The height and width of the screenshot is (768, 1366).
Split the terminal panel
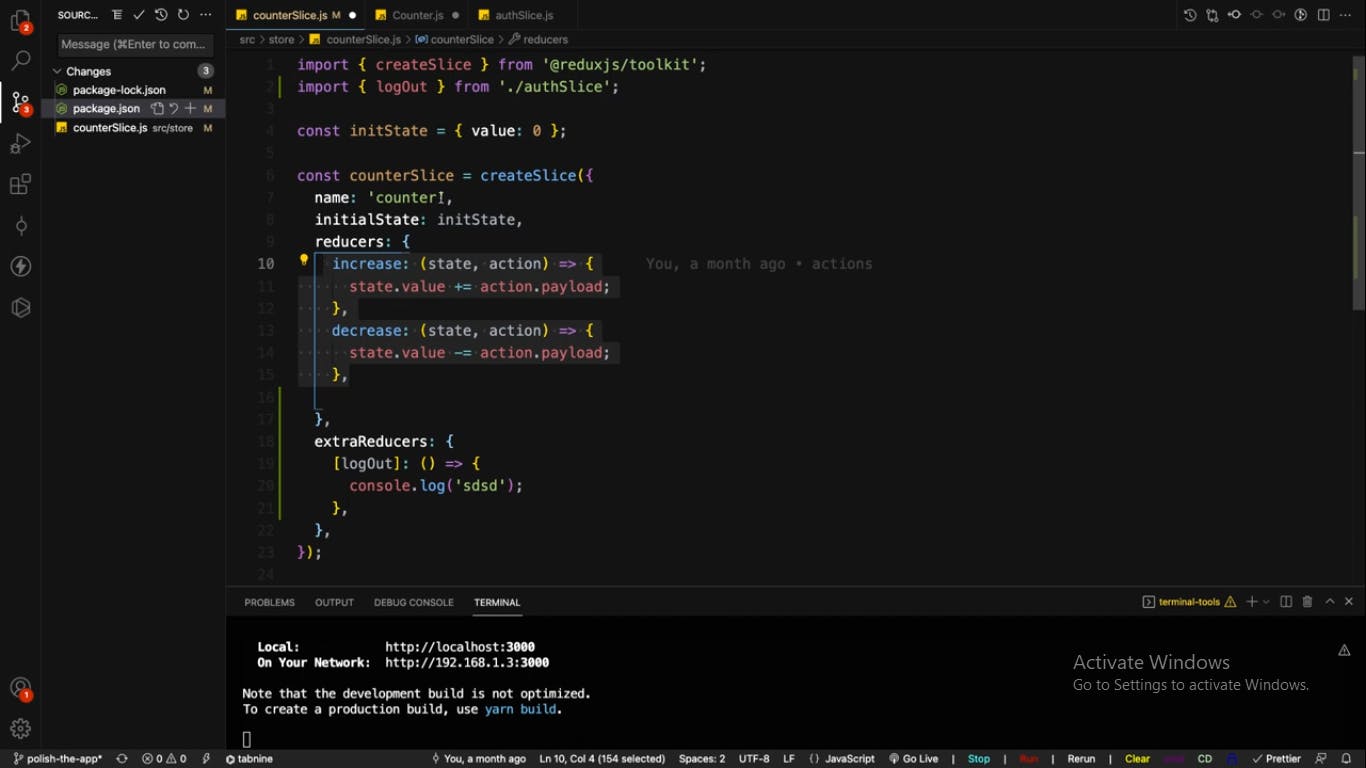pos(1286,602)
